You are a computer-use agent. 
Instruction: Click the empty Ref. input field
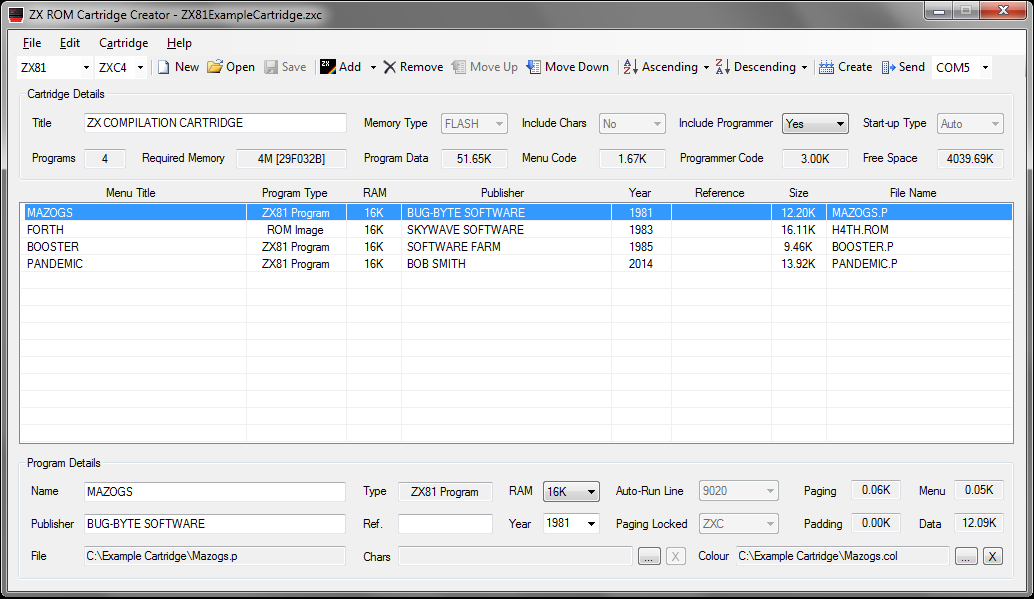tap(445, 524)
